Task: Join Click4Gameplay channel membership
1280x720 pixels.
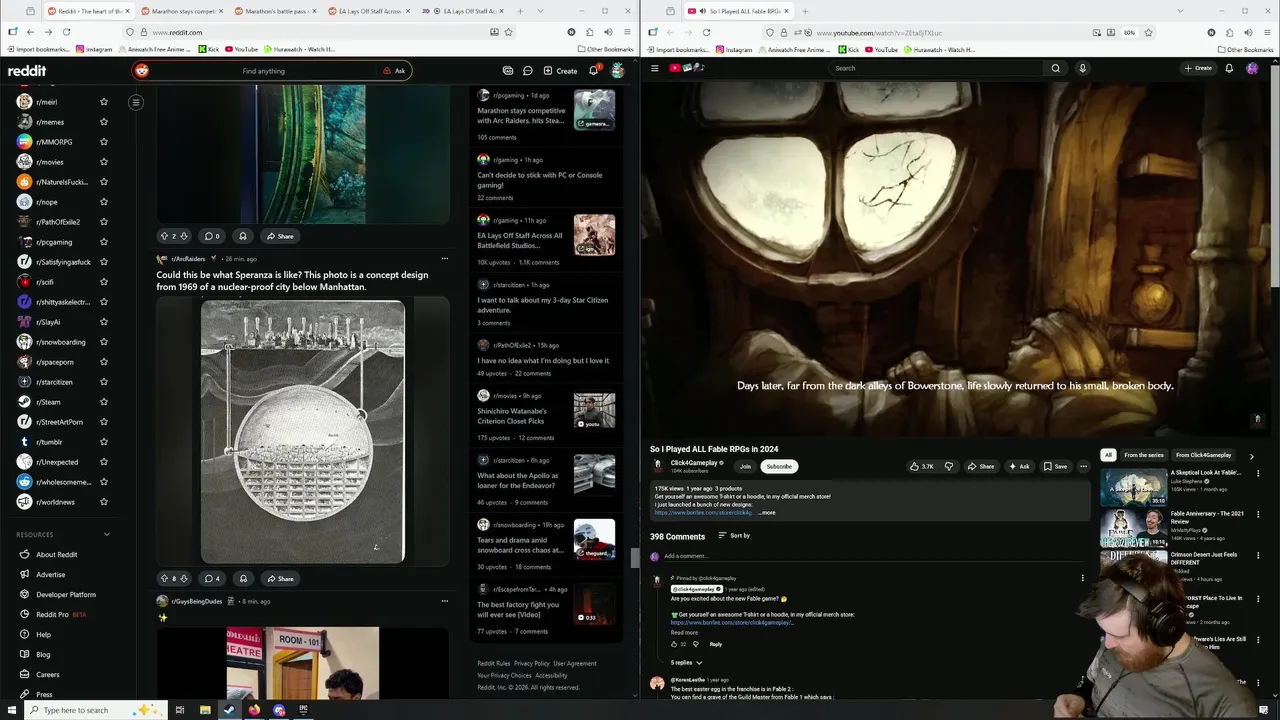Action: (x=745, y=466)
